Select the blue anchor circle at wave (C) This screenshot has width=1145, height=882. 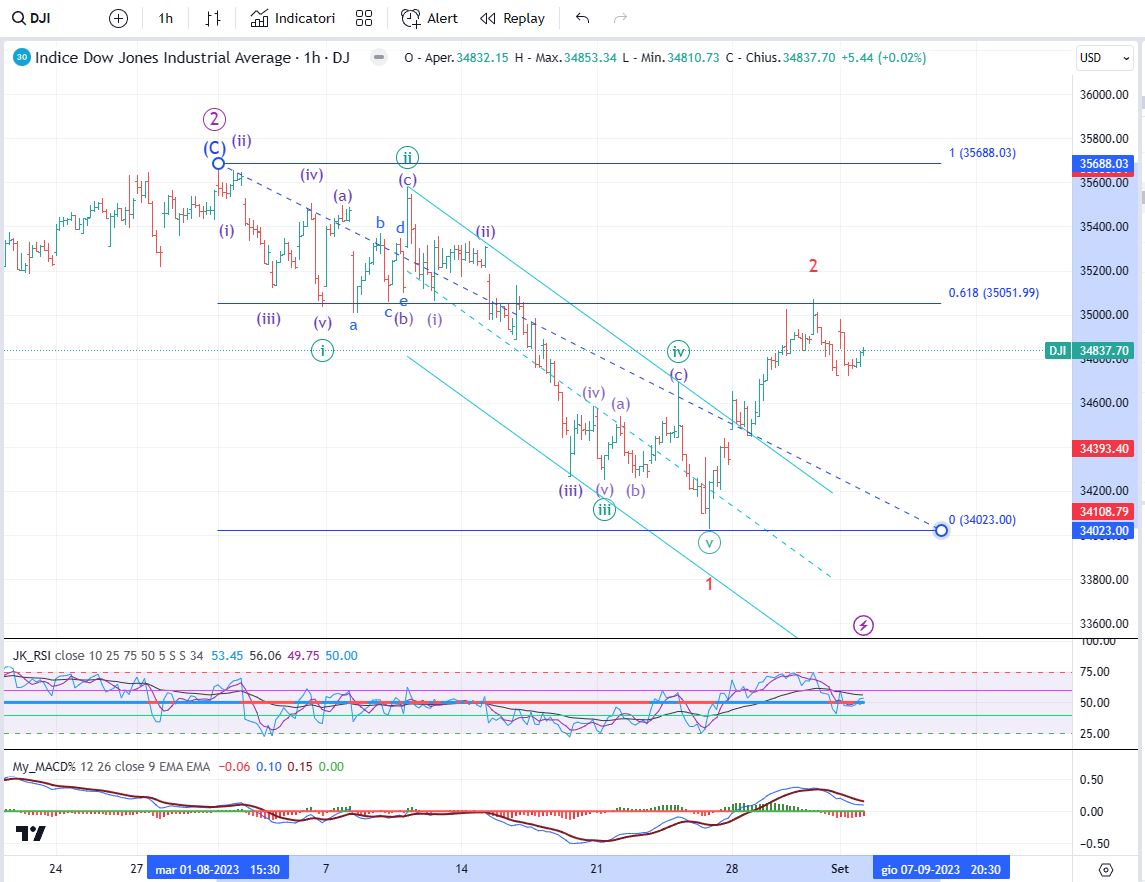point(218,164)
